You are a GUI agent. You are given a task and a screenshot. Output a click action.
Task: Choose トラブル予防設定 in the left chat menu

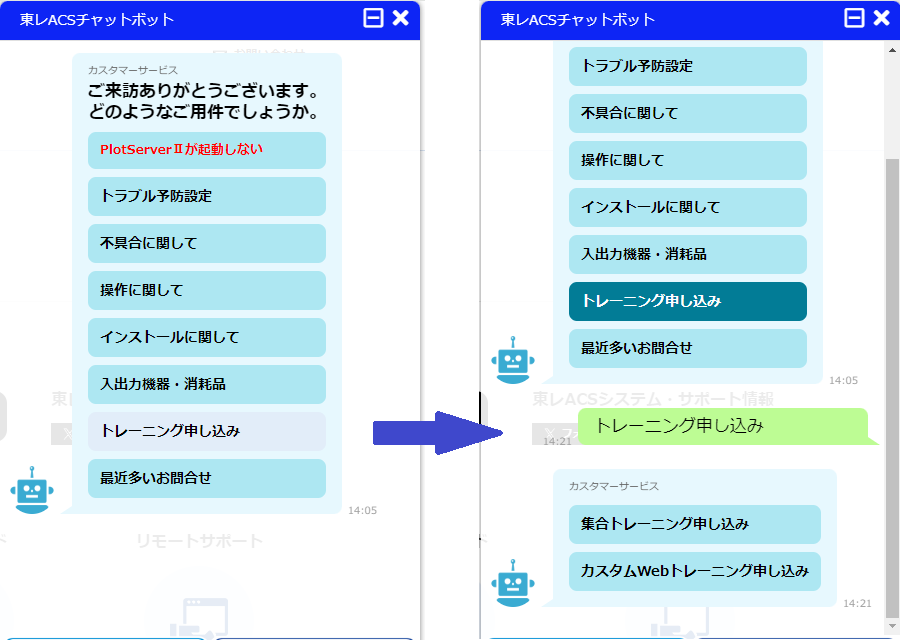point(206,196)
